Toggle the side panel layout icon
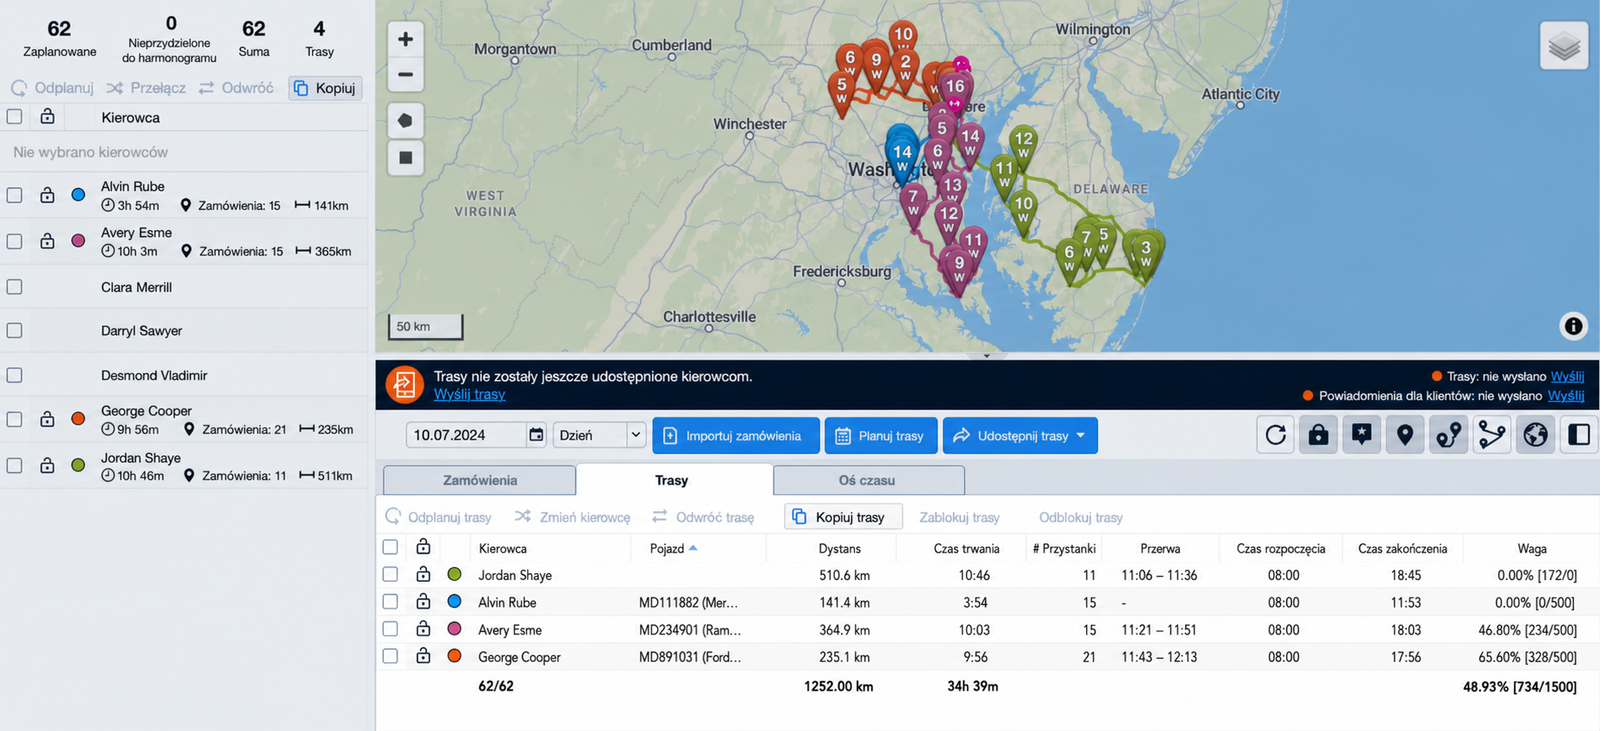 (1579, 435)
